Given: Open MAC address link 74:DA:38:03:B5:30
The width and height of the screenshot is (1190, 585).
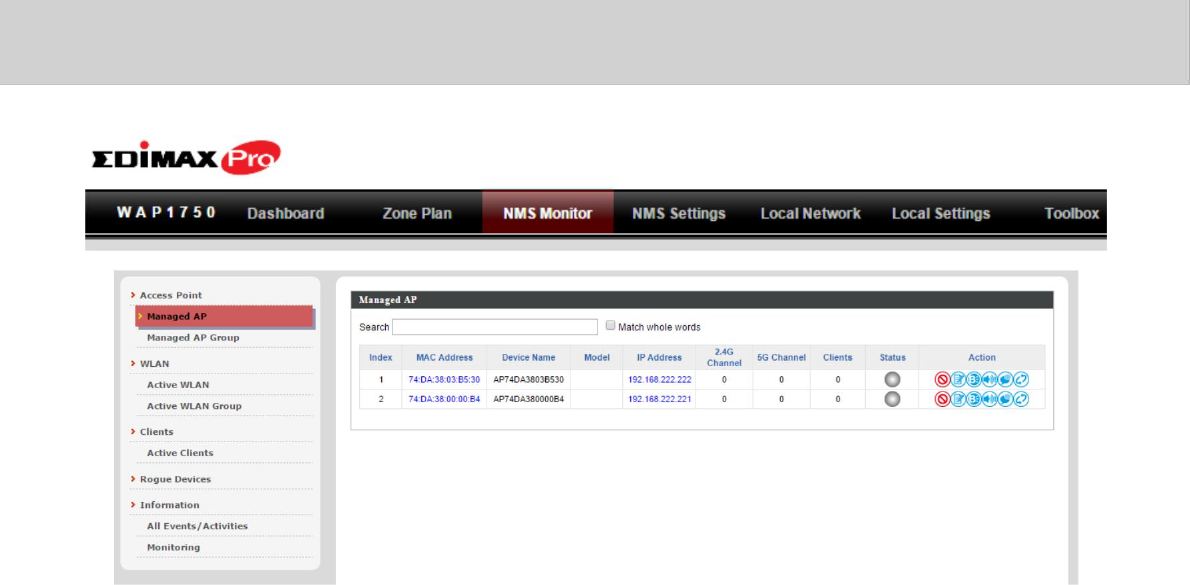Looking at the screenshot, I should click(x=444, y=379).
